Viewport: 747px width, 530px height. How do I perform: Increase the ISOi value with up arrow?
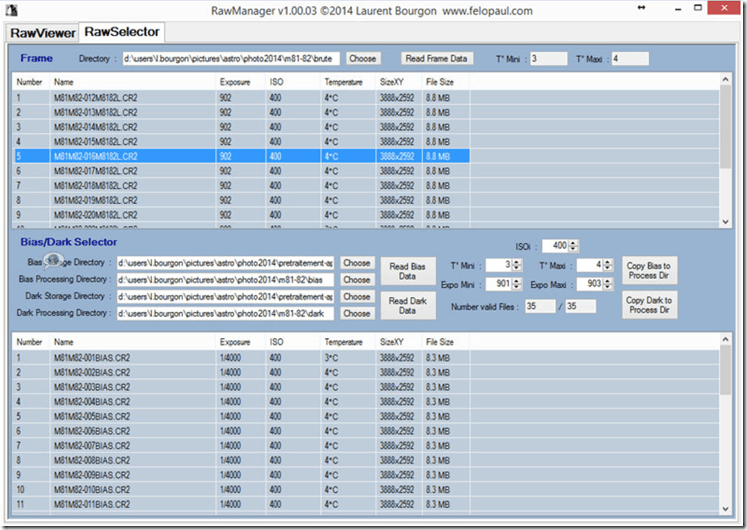point(574,243)
